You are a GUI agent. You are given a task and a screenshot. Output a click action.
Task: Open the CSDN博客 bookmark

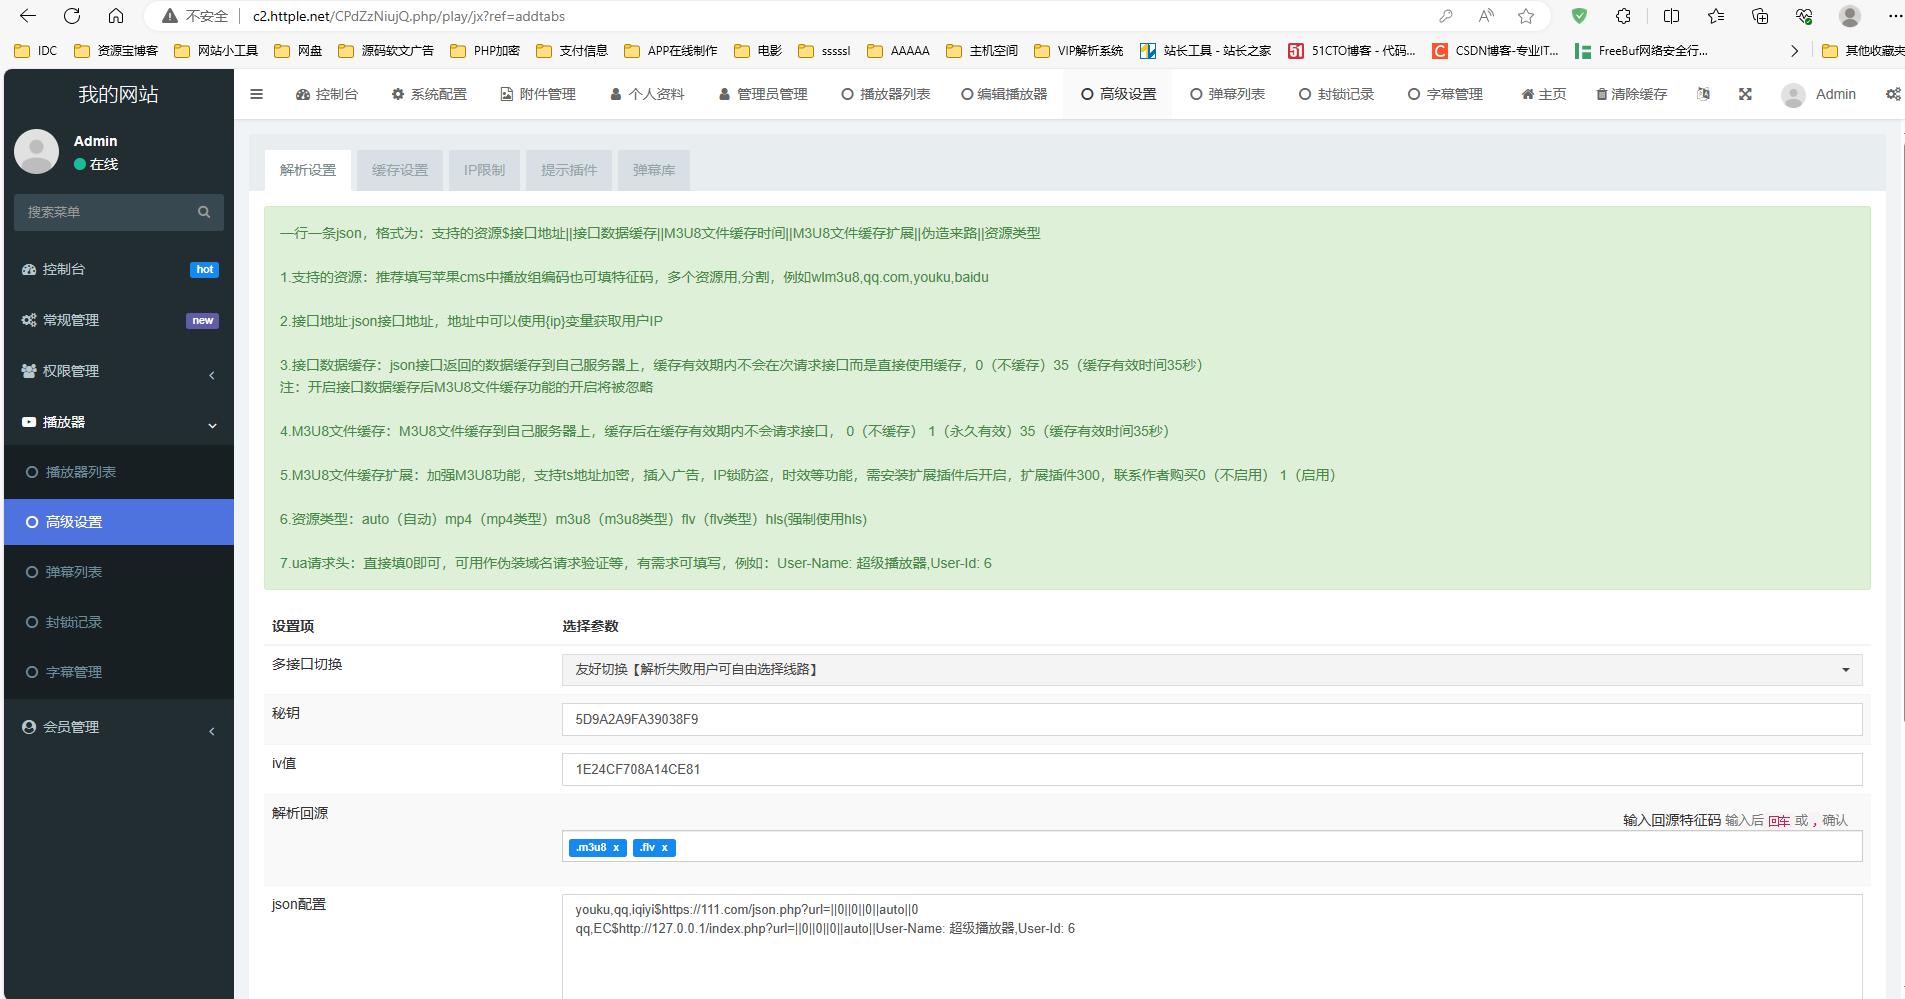[x=1495, y=51]
